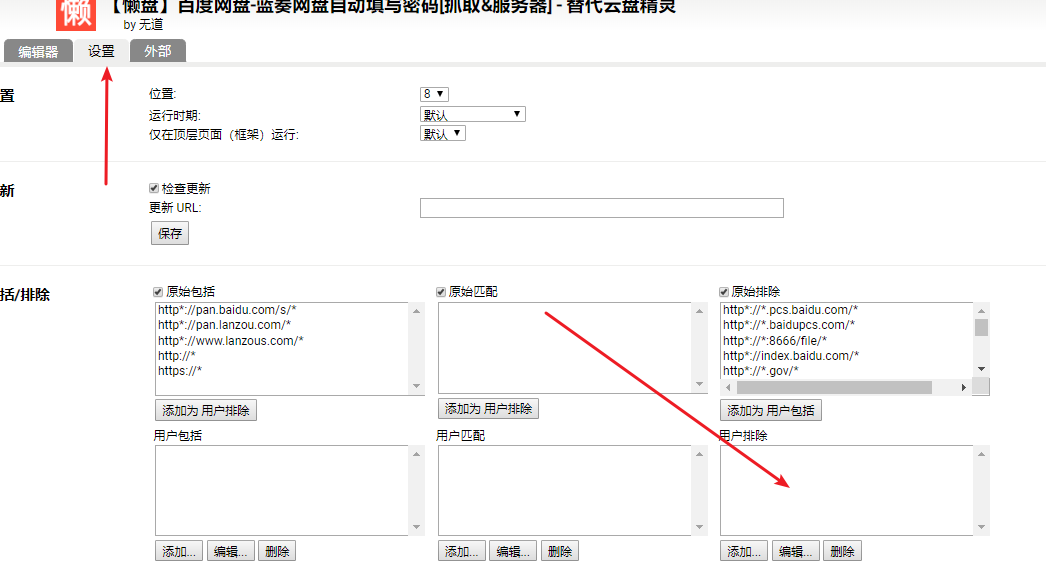Click 删除 under 用户包括

(x=277, y=551)
